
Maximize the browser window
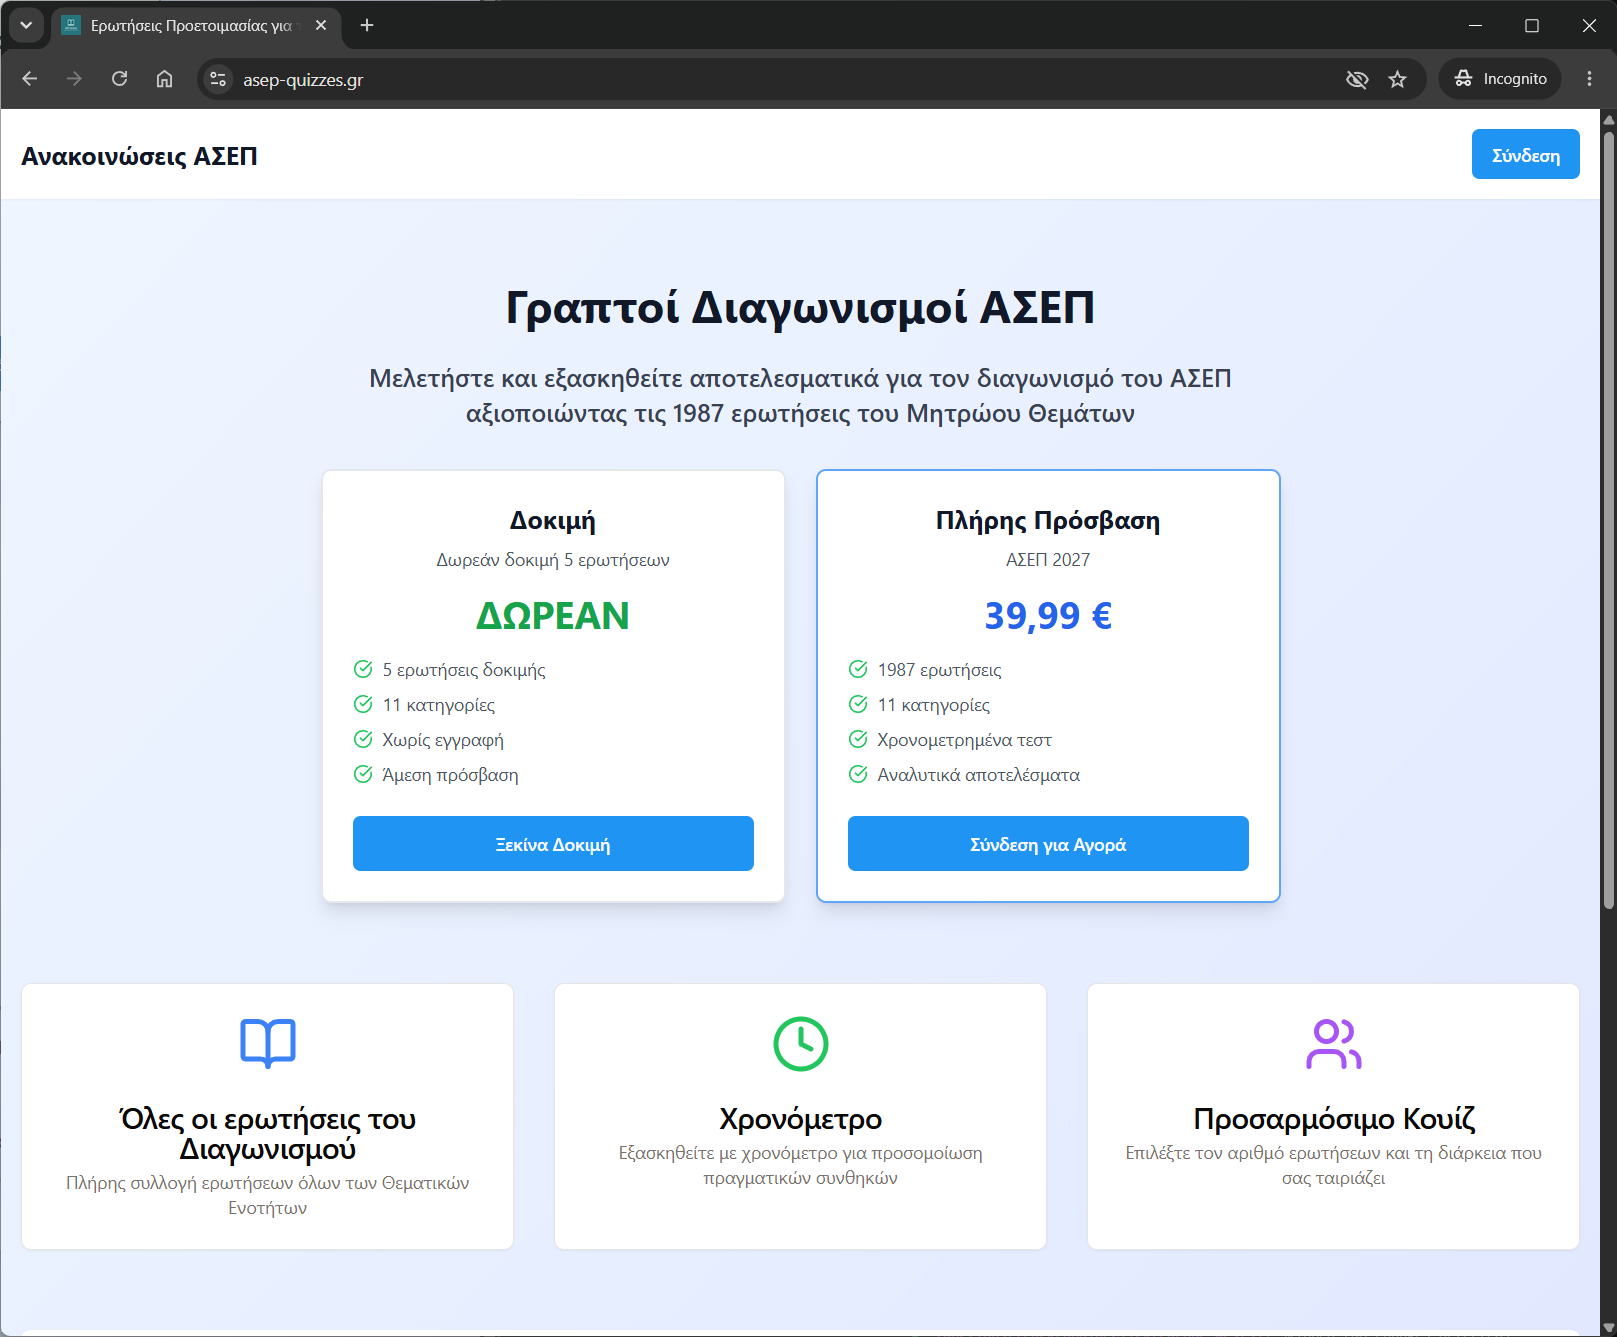[1532, 25]
